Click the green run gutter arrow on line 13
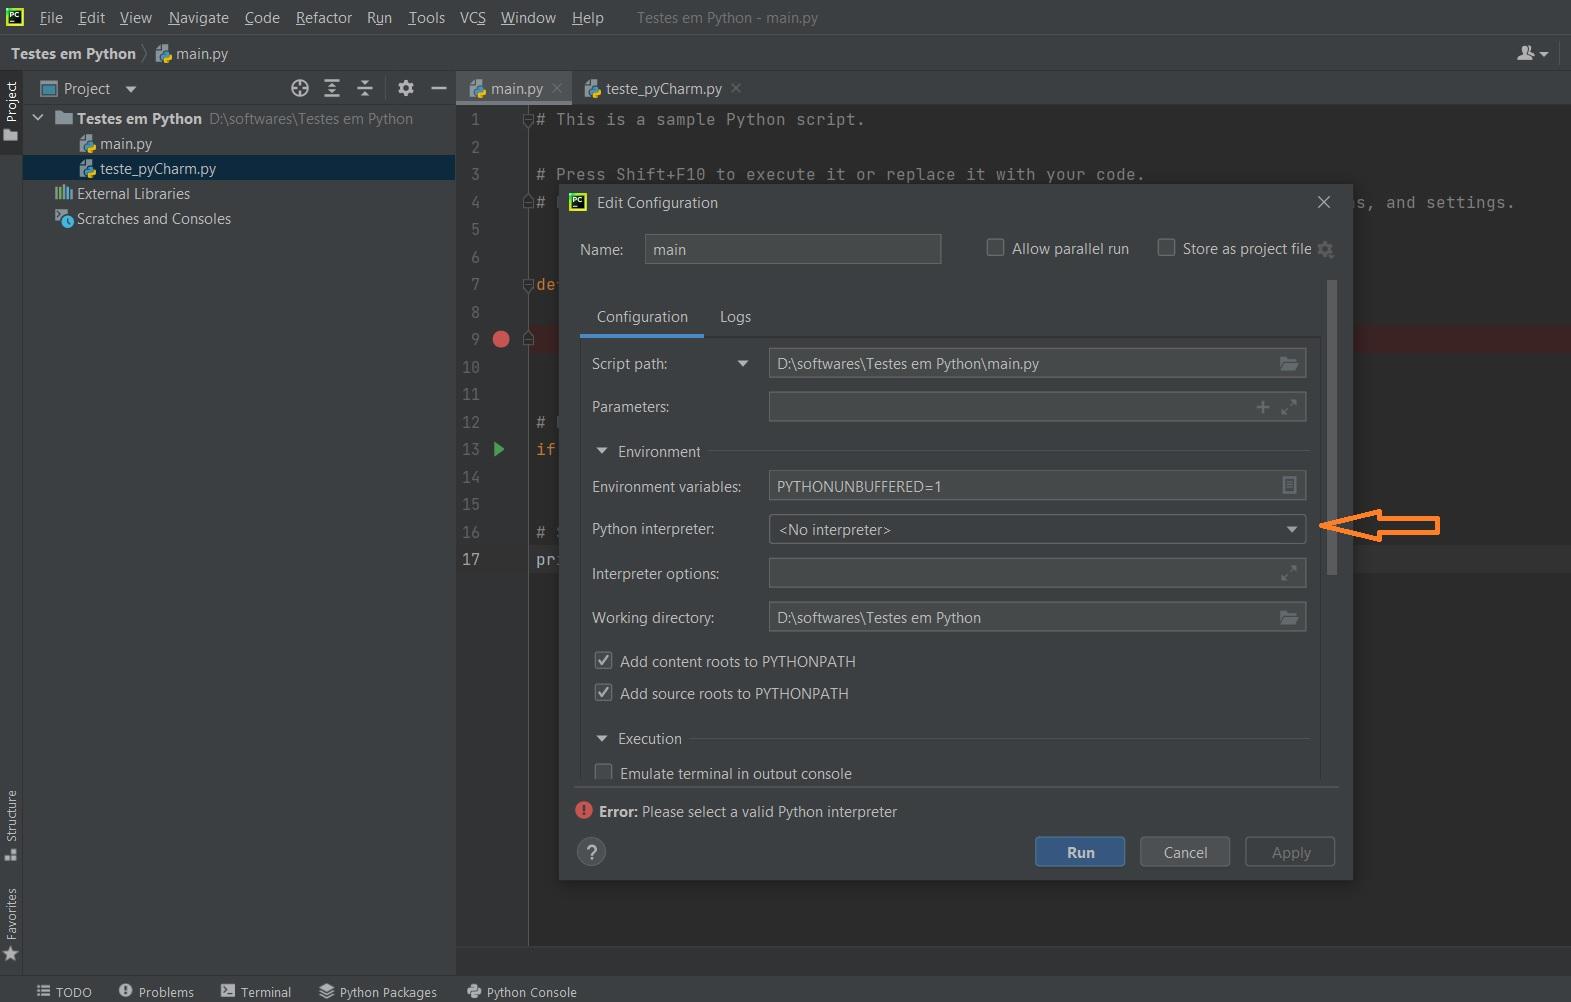Image resolution: width=1571 pixels, height=1002 pixels. 499,450
